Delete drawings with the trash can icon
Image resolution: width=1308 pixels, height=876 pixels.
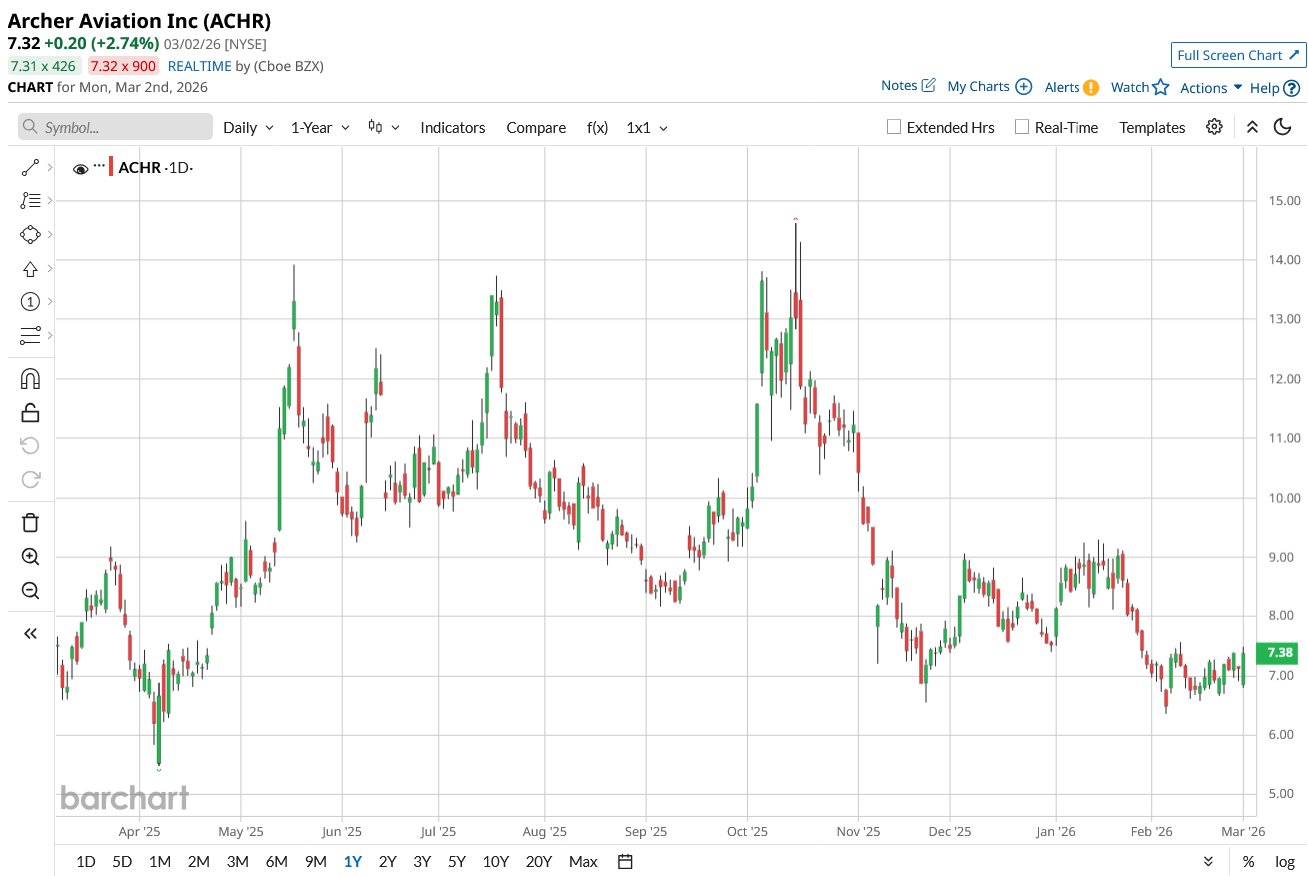tap(30, 522)
